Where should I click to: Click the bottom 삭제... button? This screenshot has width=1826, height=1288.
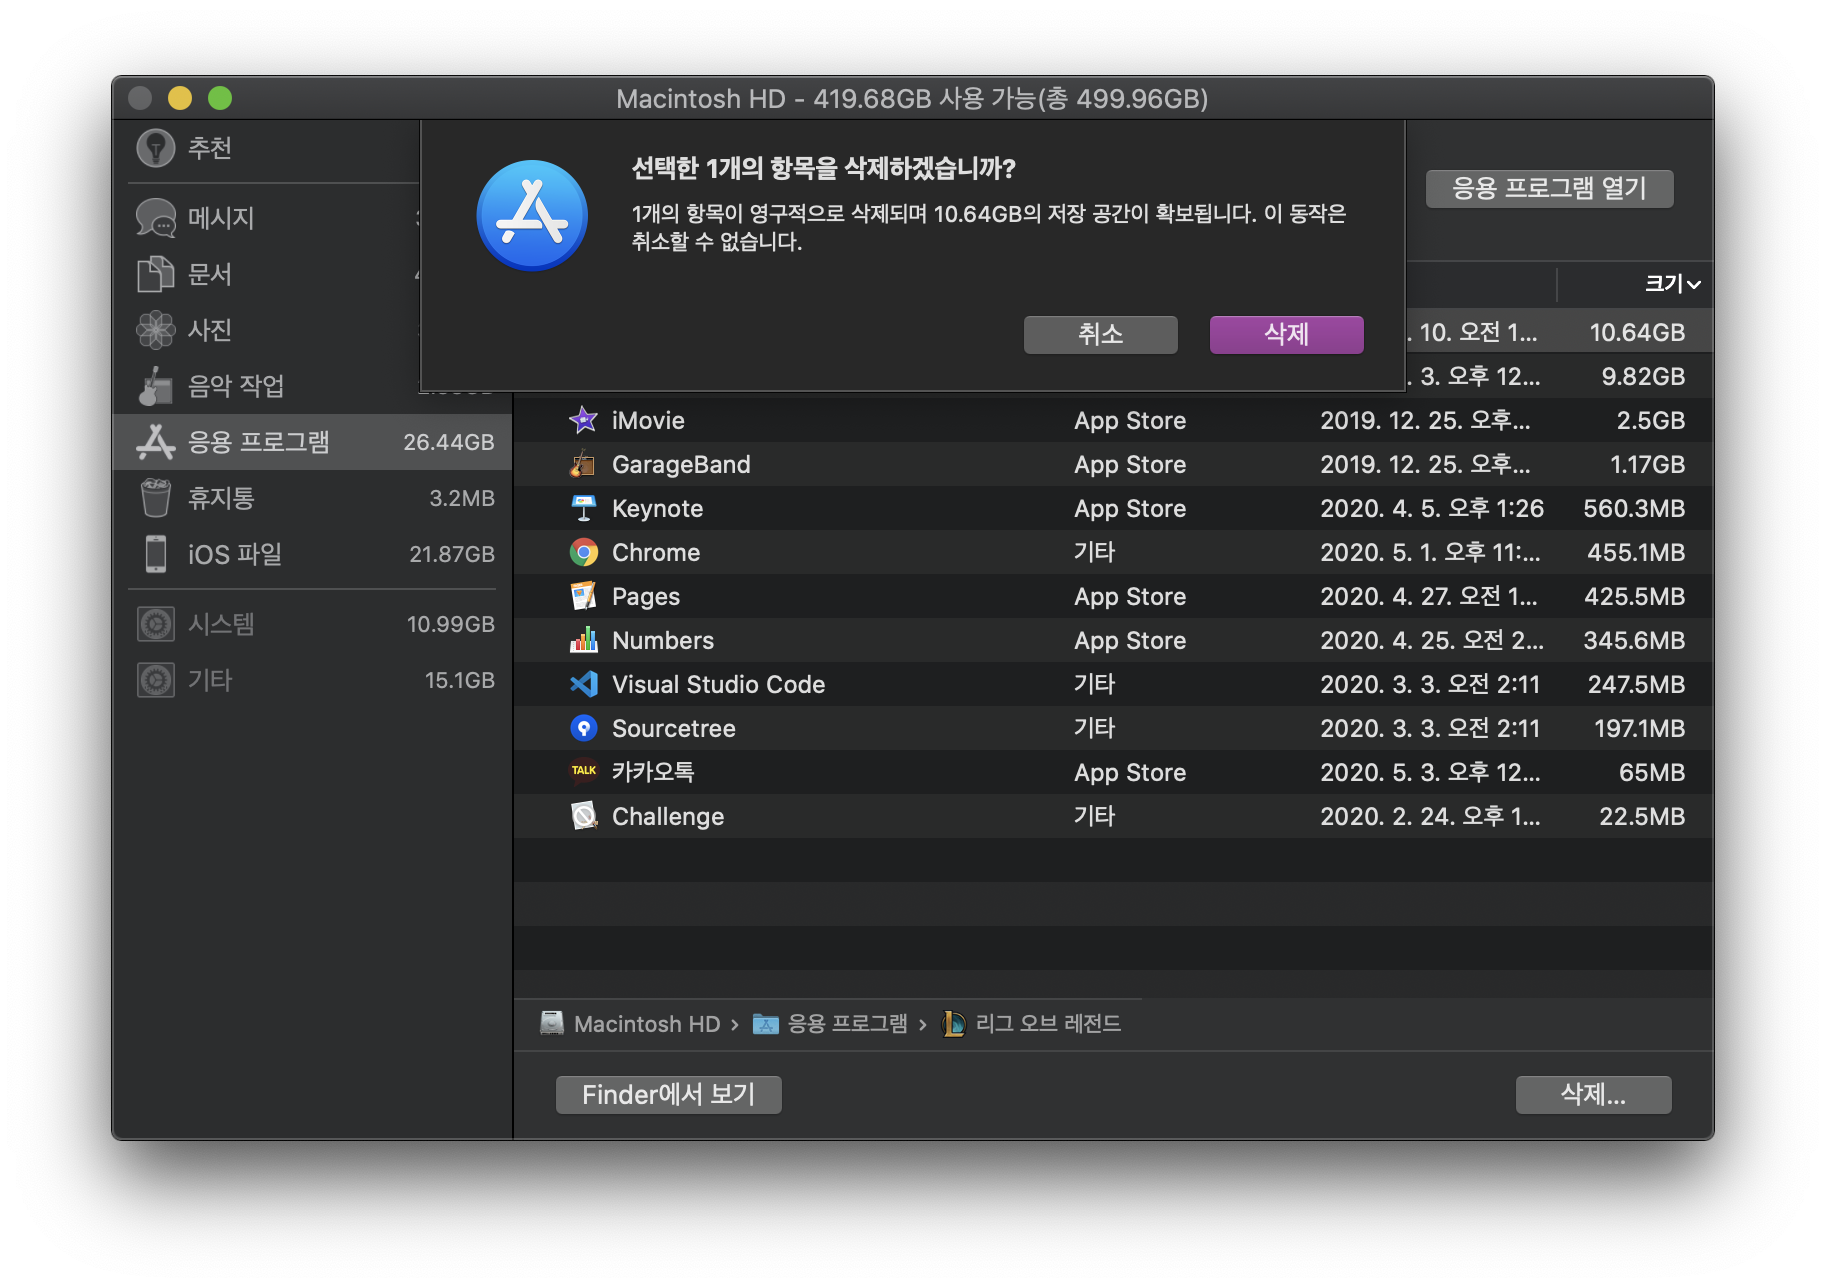pyautogui.click(x=1593, y=1094)
